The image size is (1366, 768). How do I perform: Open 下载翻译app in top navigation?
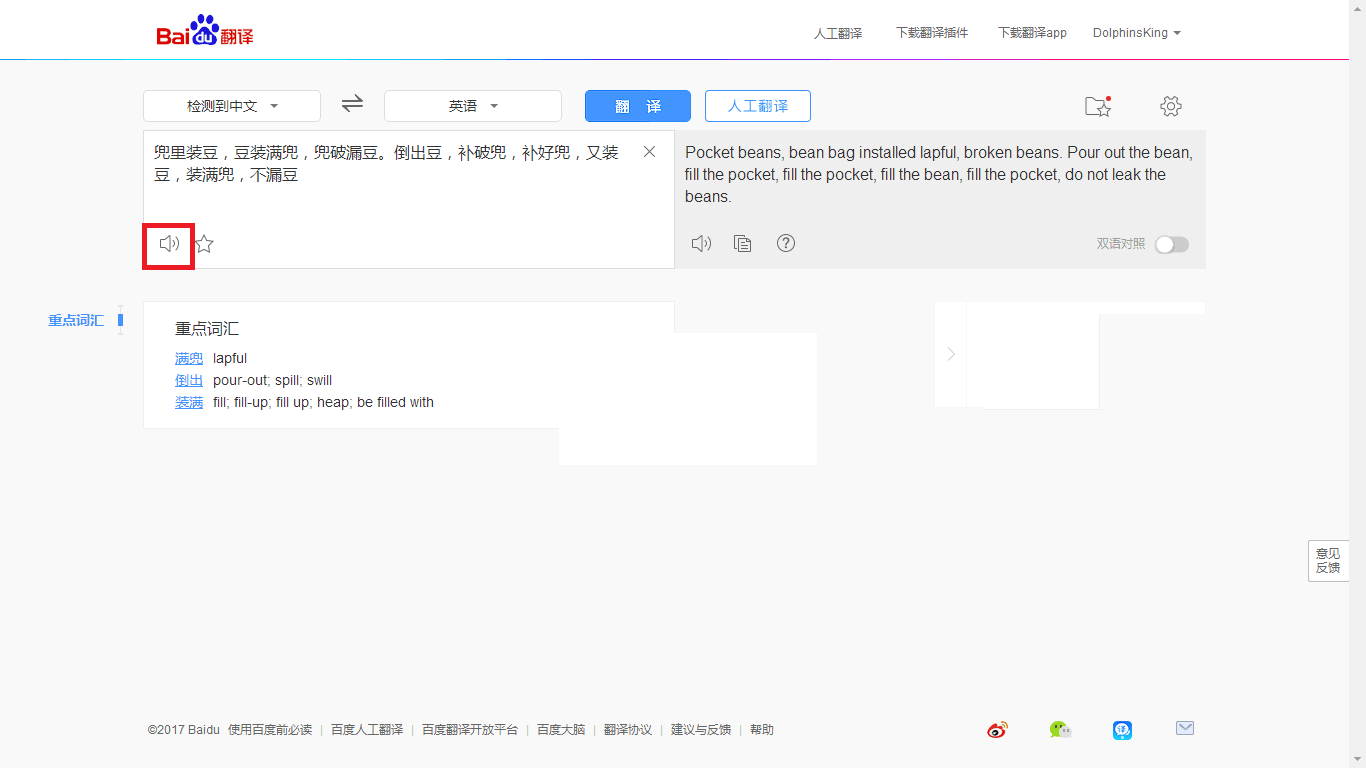coord(1032,33)
